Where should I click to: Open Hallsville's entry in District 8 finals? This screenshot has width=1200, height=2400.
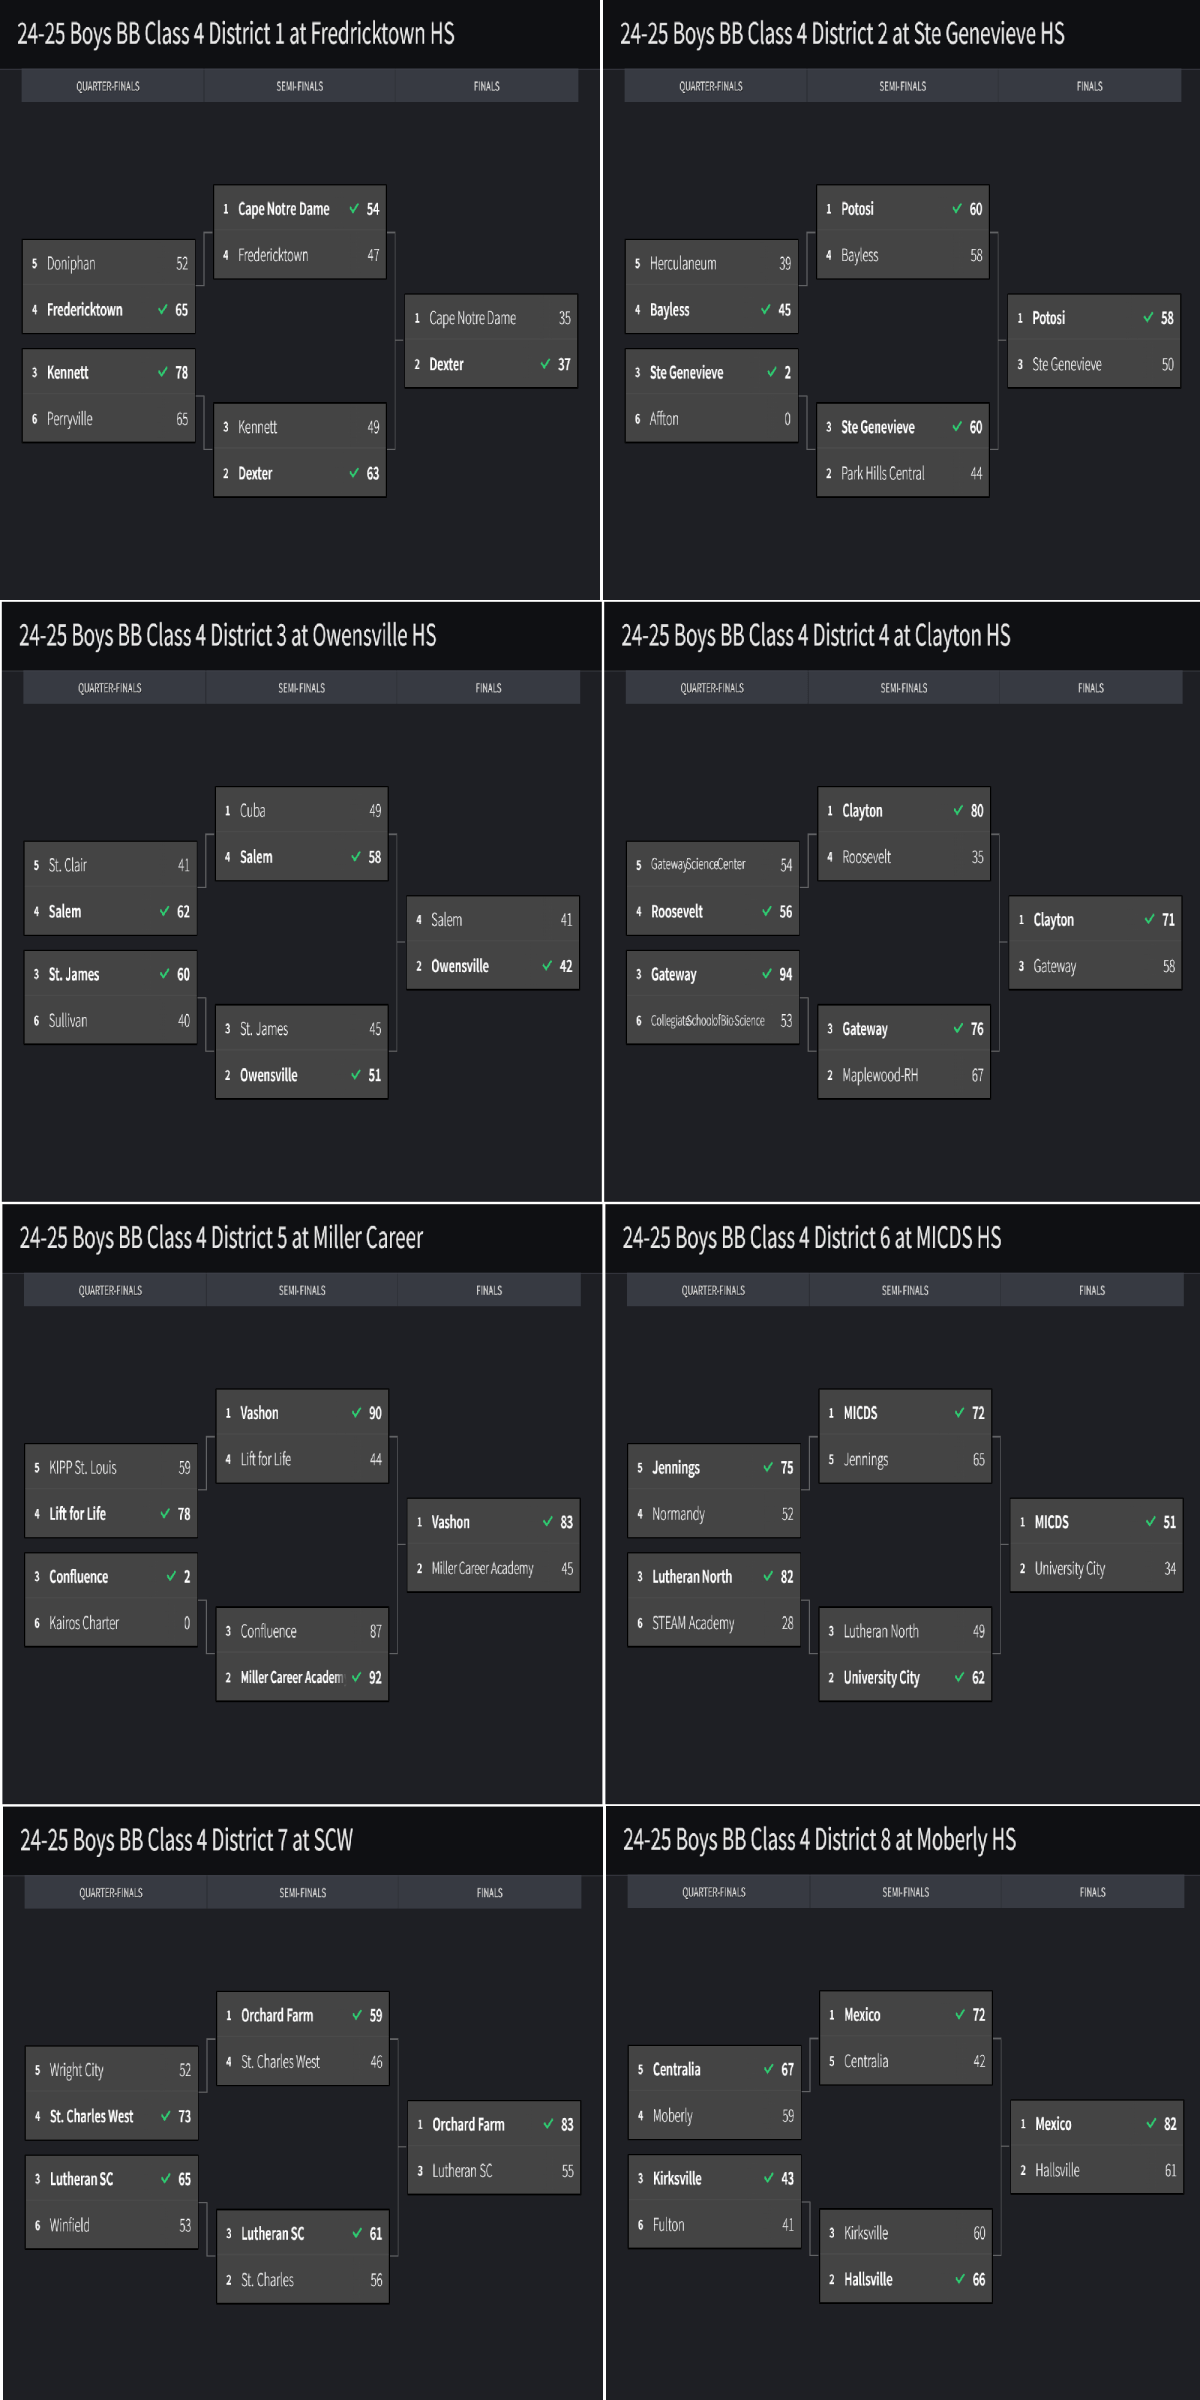tap(1057, 2170)
